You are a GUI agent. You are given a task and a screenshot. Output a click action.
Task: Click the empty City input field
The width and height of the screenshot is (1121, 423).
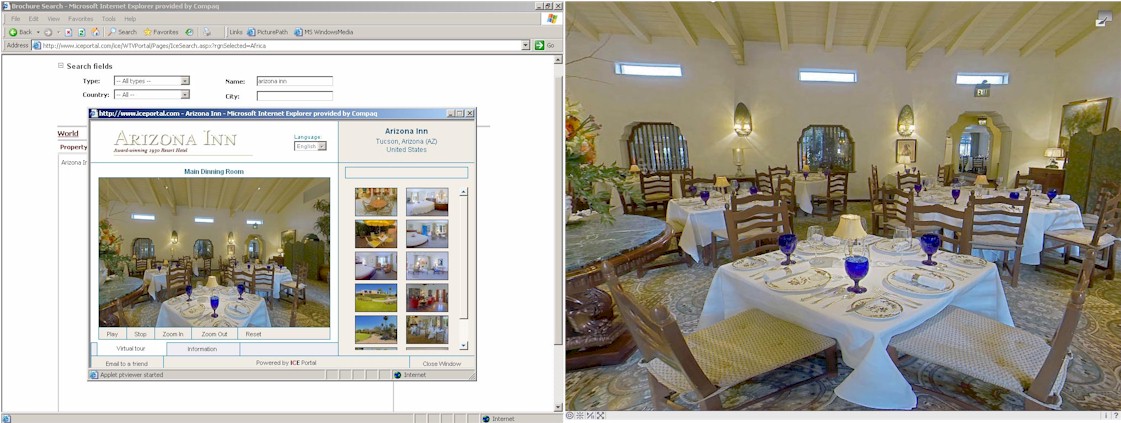coord(295,96)
